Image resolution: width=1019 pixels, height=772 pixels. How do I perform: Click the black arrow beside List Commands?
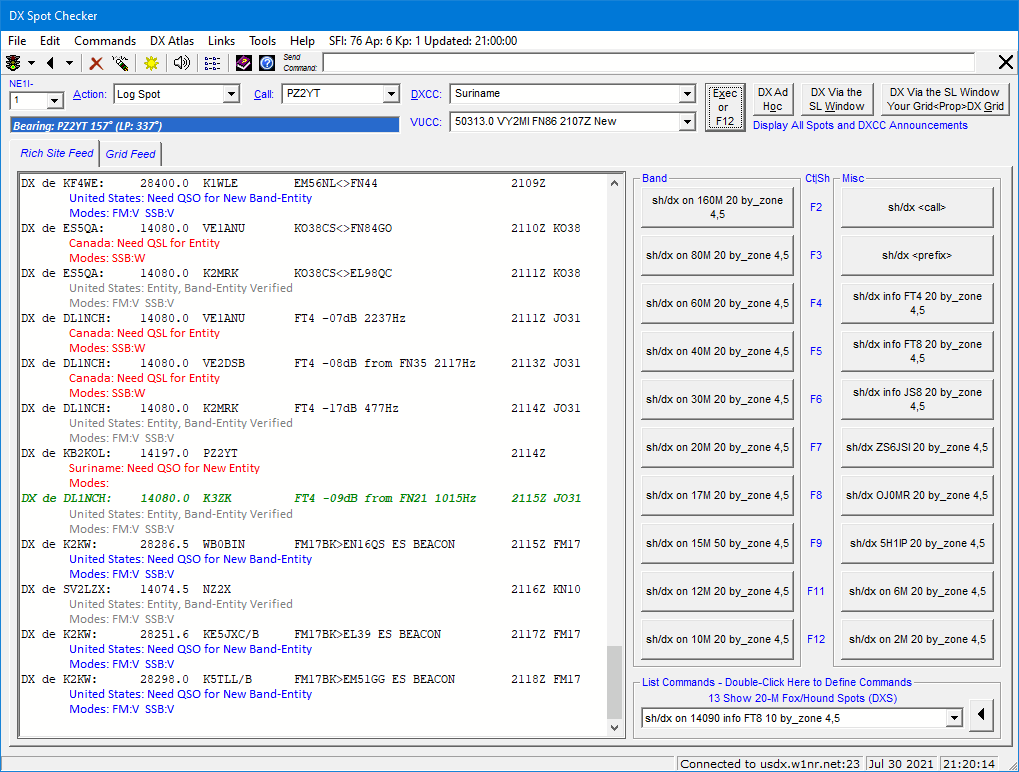coord(981,715)
